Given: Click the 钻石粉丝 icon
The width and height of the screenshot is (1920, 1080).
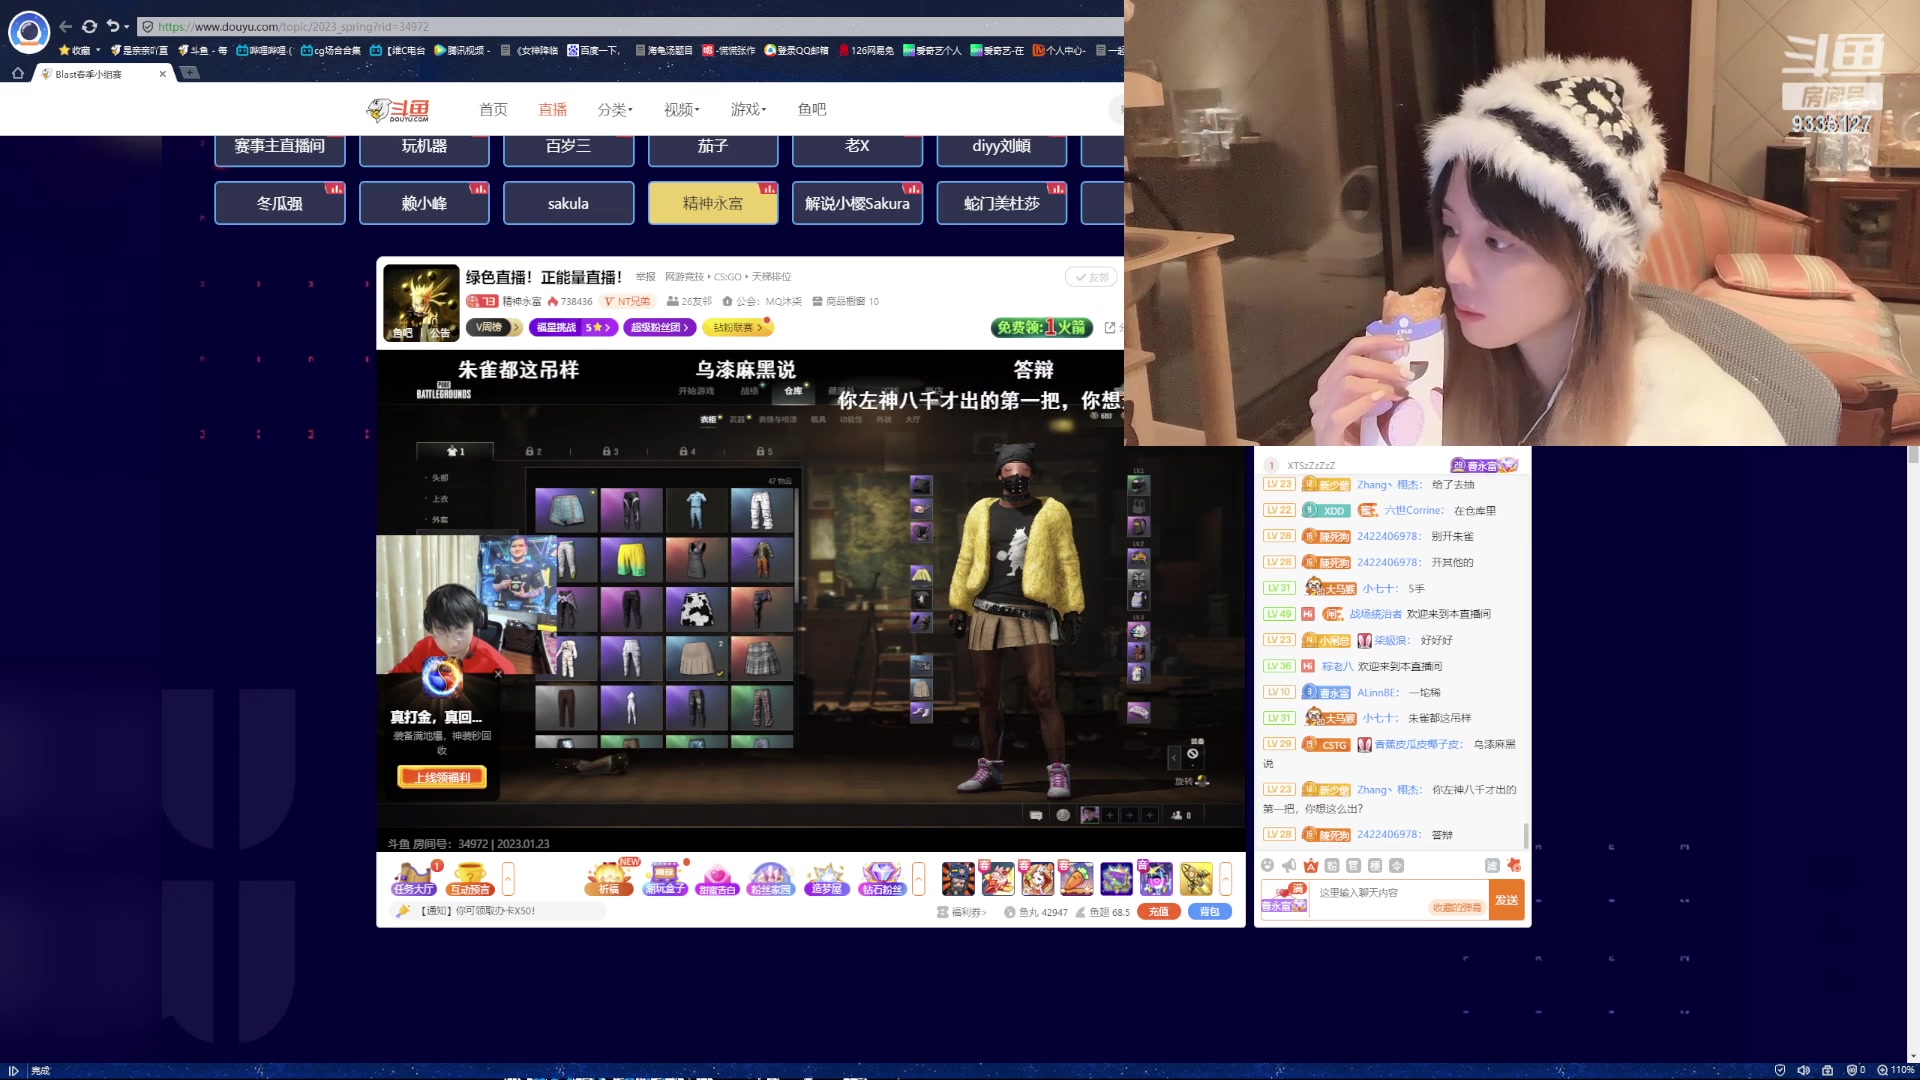Looking at the screenshot, I should pos(882,878).
